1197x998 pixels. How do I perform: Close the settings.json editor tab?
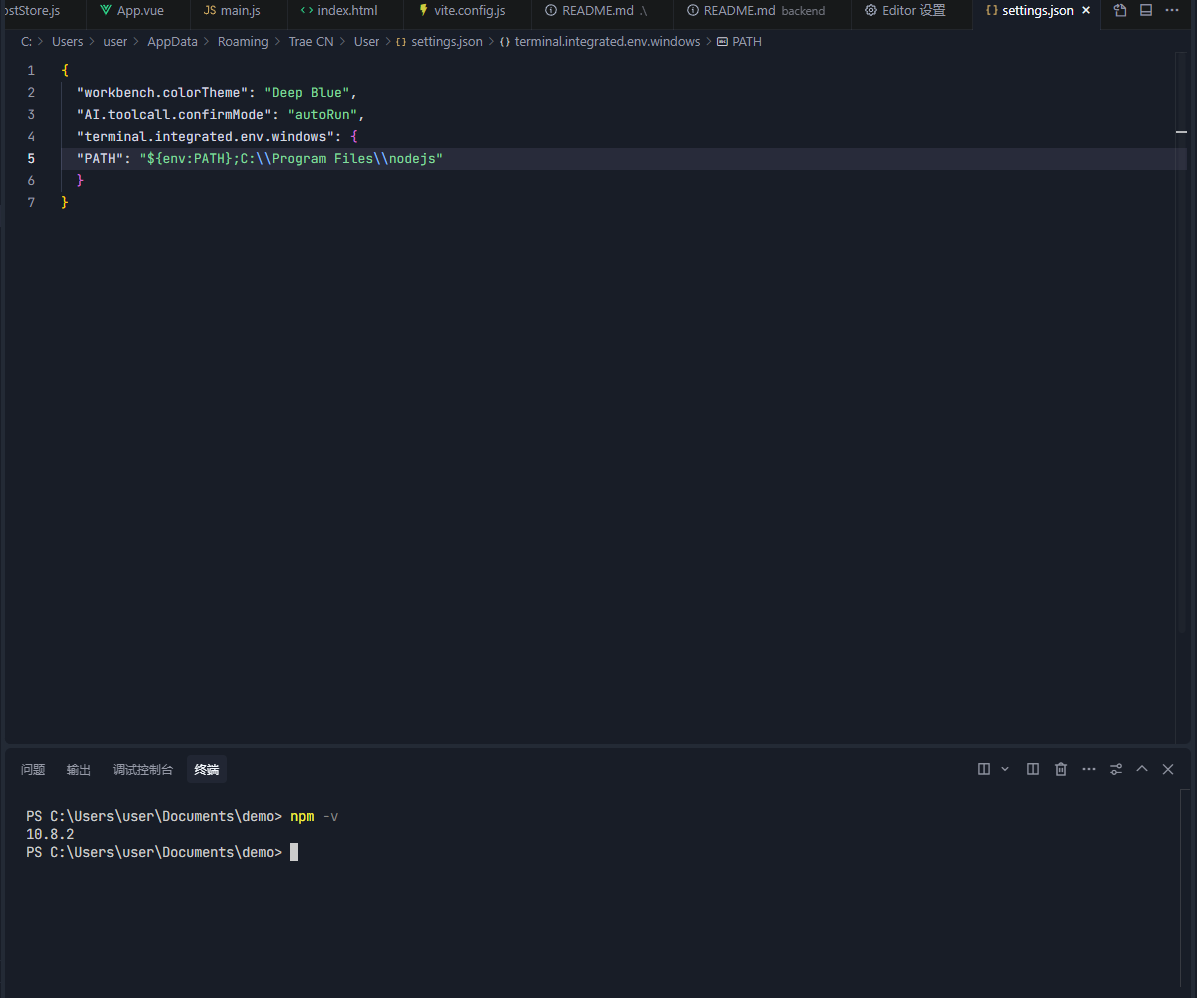1086,10
